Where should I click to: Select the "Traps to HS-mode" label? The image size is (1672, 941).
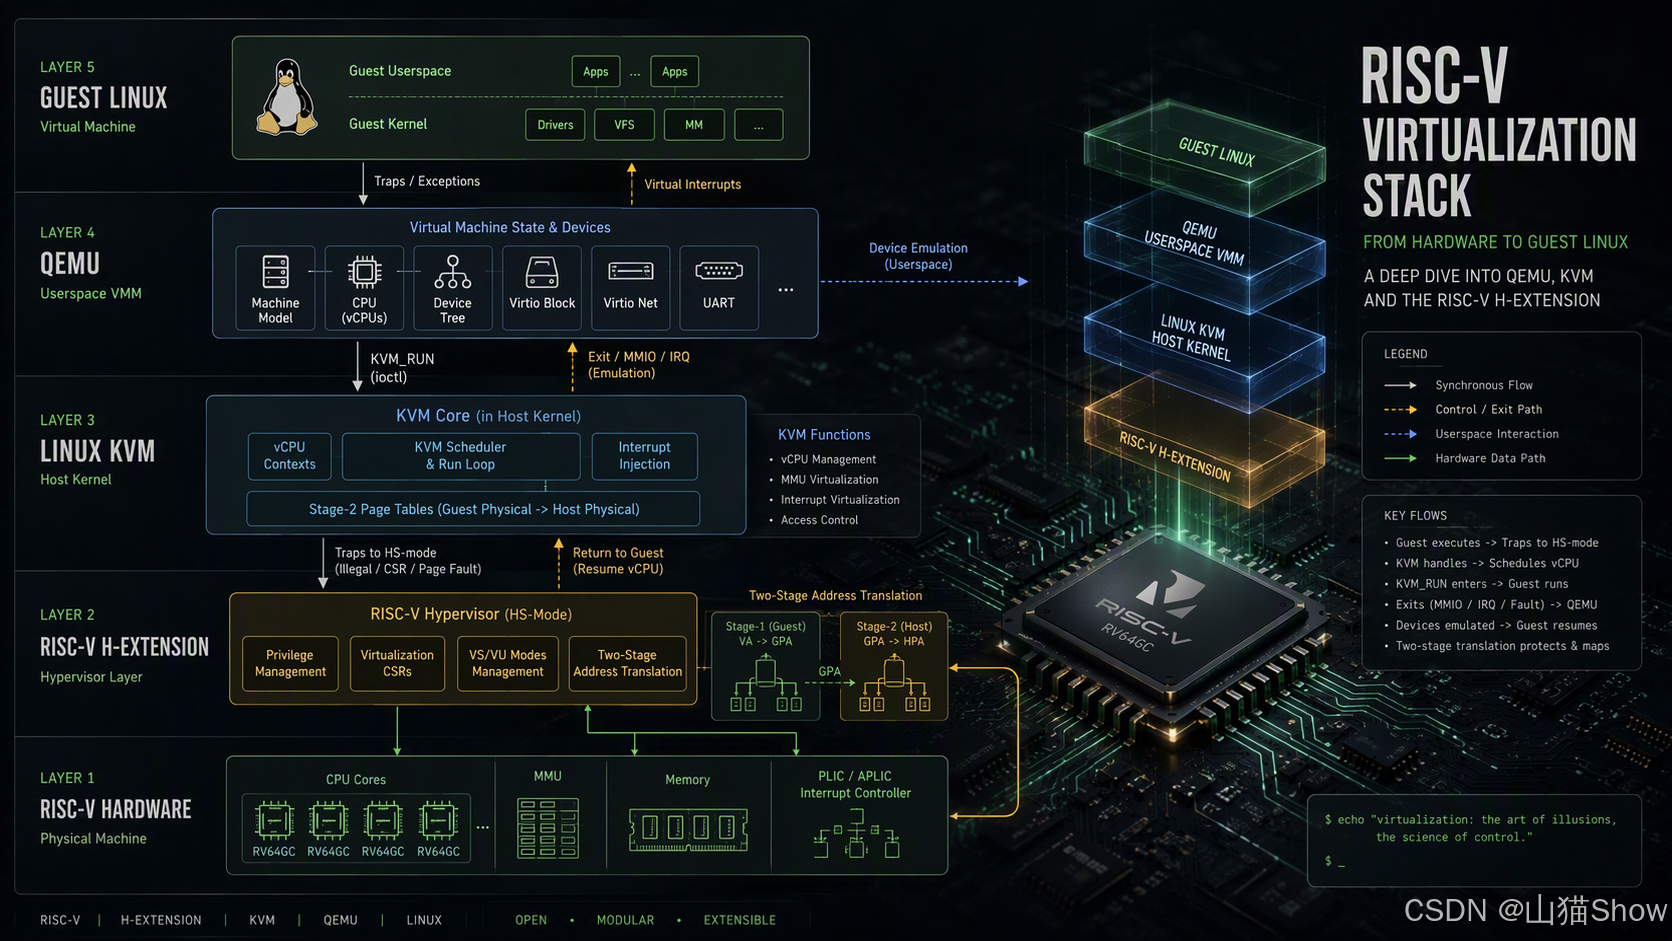tap(385, 553)
